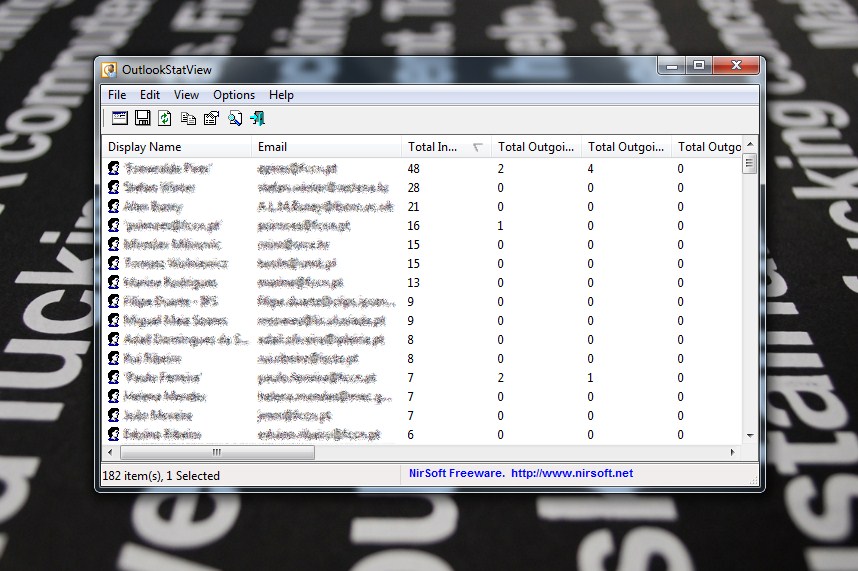Image resolution: width=858 pixels, height=571 pixels.
Task: Click contact icon in row with 48 incoming
Action: point(114,168)
